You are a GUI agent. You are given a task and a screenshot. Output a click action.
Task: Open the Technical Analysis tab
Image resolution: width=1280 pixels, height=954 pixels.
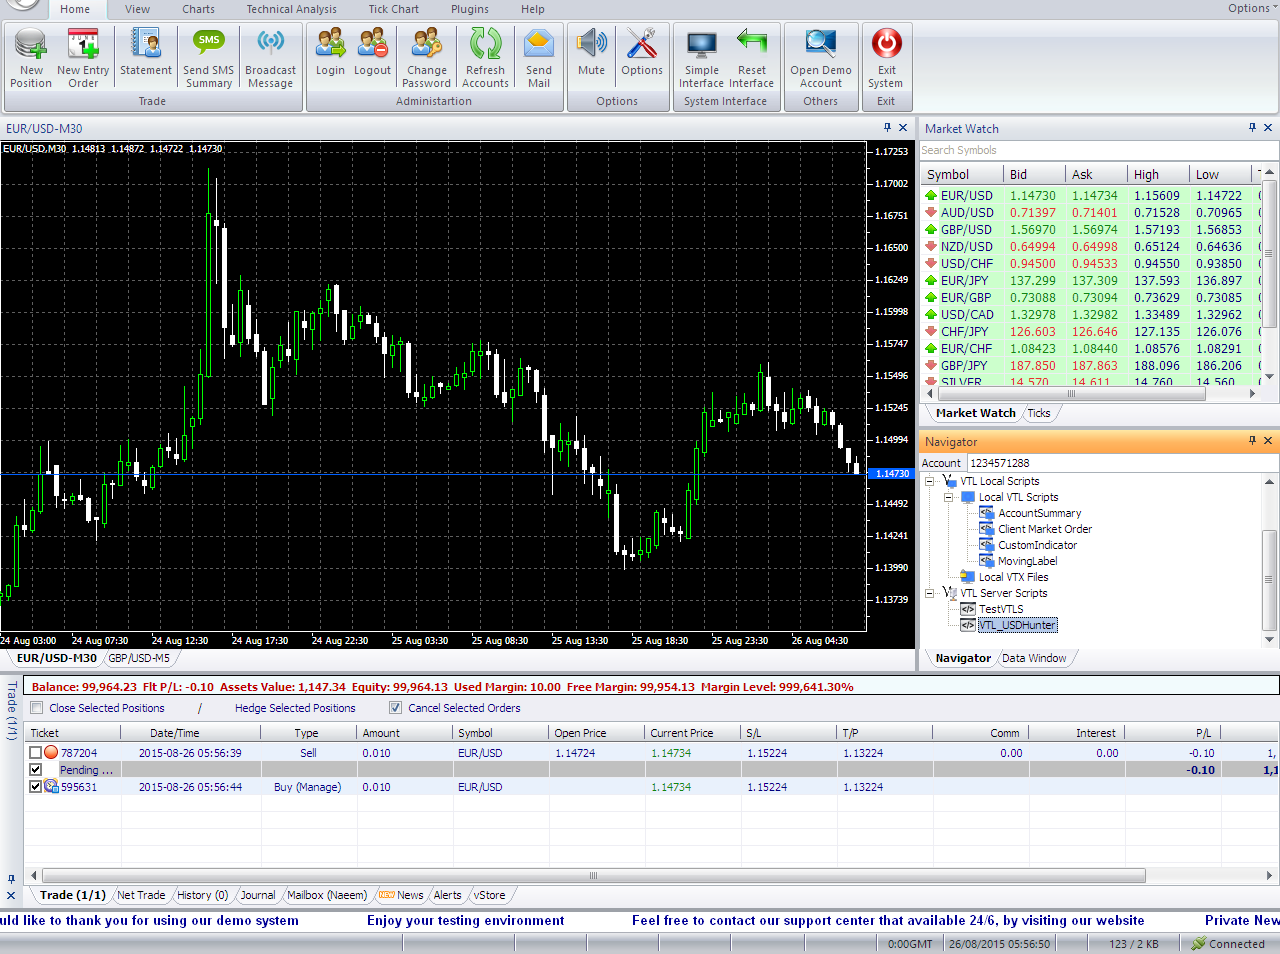pos(291,9)
